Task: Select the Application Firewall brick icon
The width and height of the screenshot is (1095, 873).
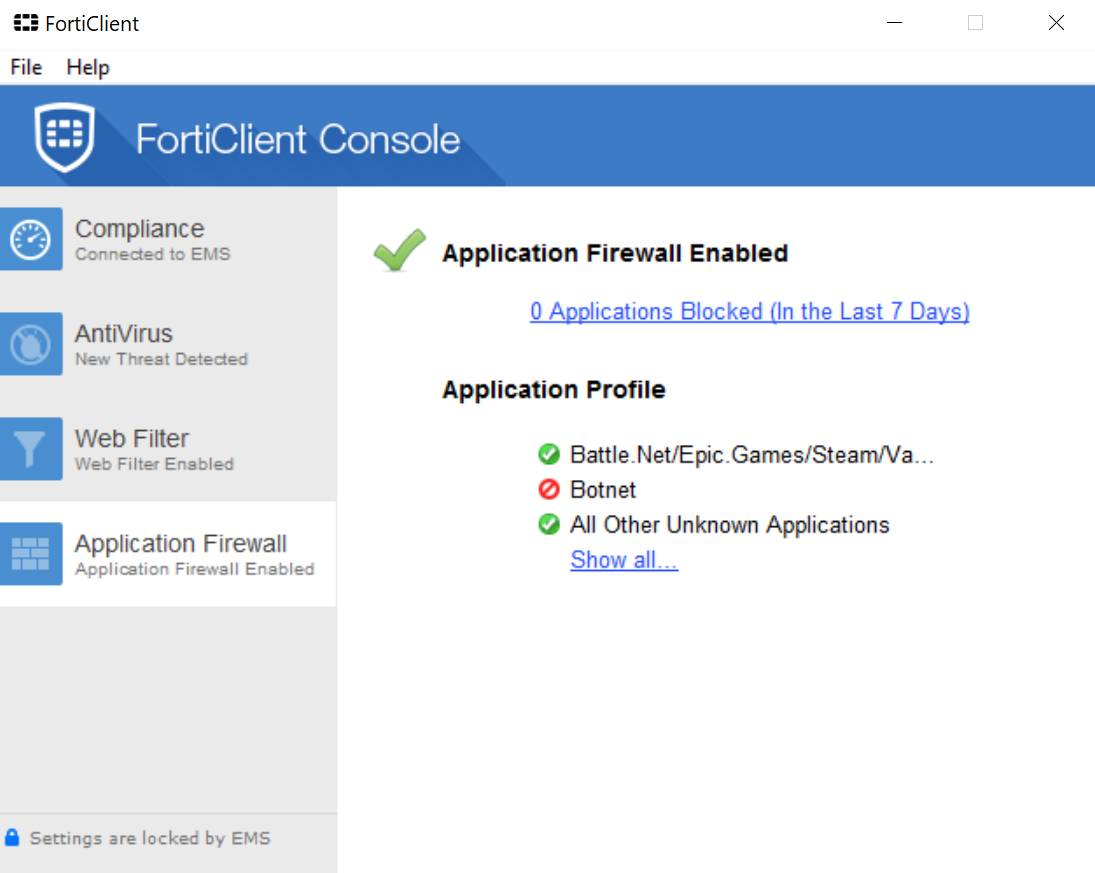Action: [x=31, y=554]
